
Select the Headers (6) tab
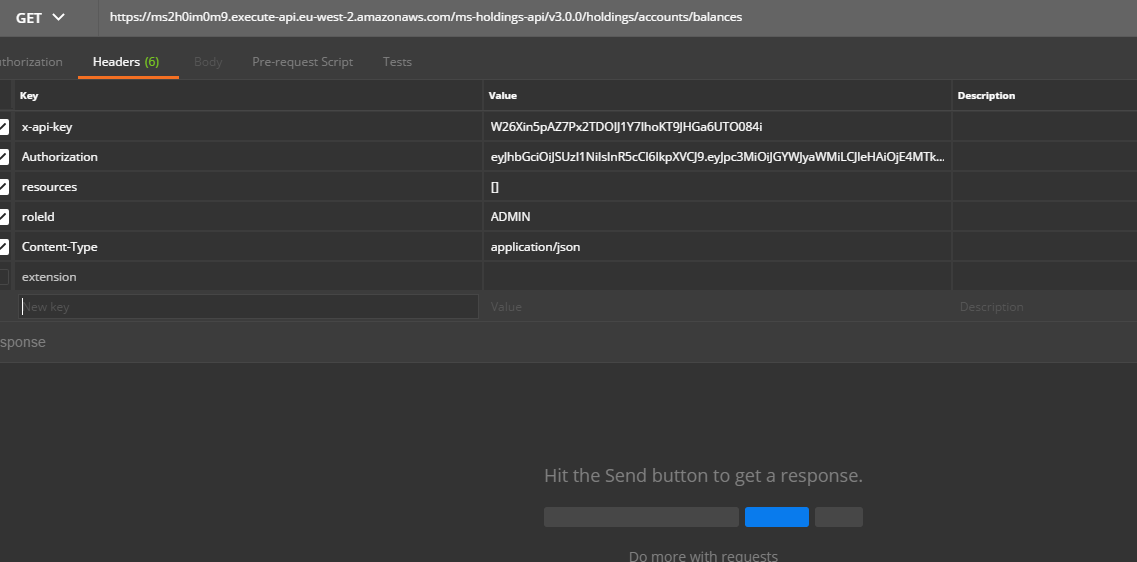pos(126,62)
